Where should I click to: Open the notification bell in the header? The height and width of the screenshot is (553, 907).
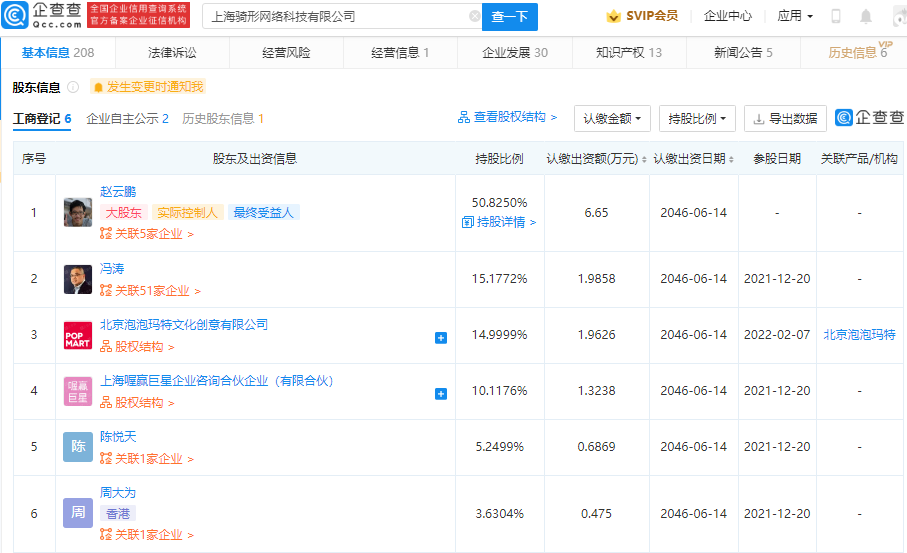(866, 16)
